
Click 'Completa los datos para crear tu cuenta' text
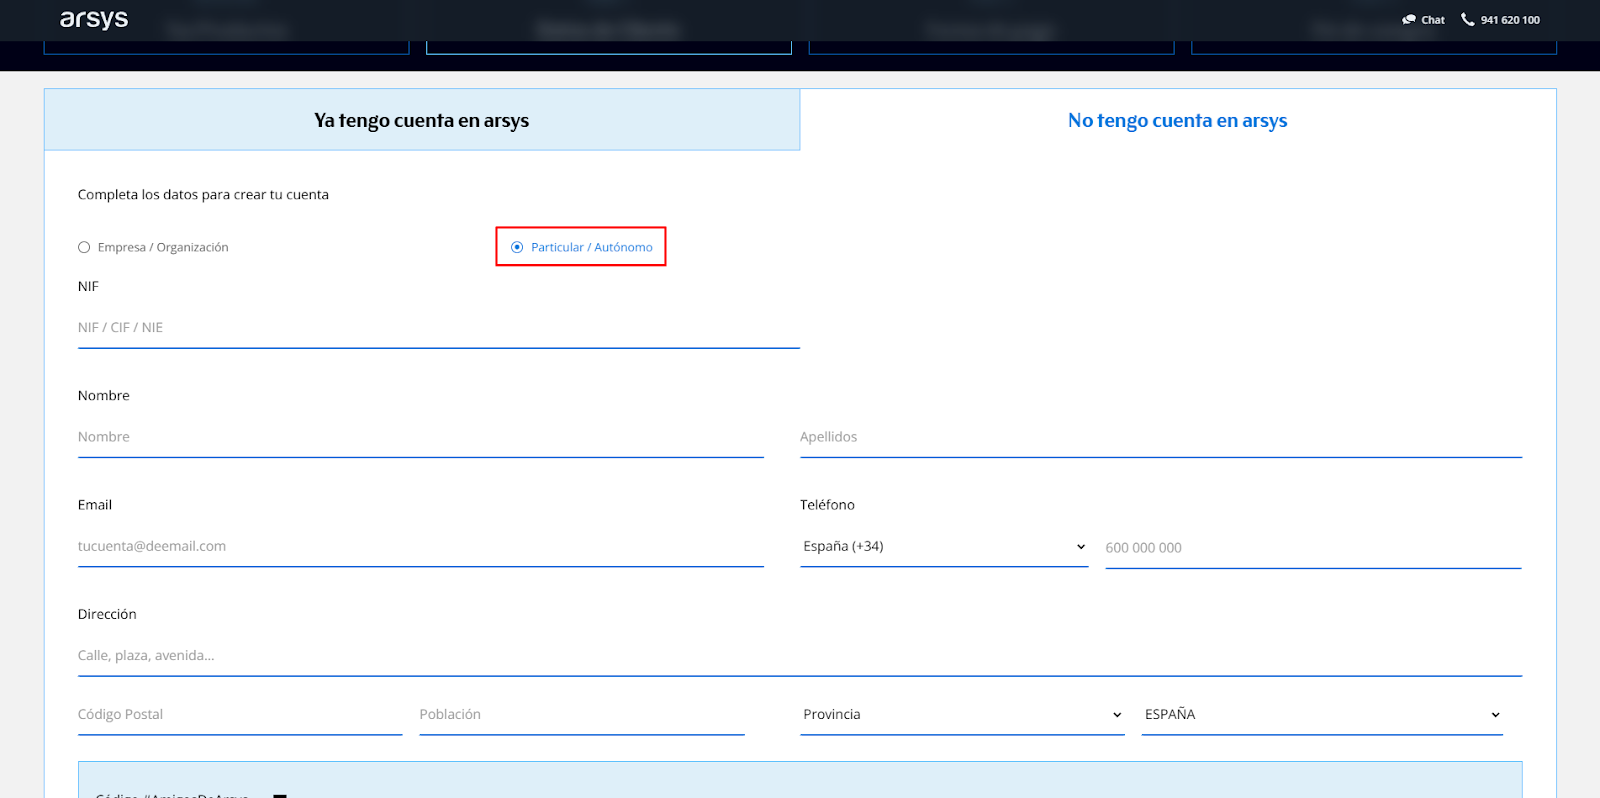(203, 195)
